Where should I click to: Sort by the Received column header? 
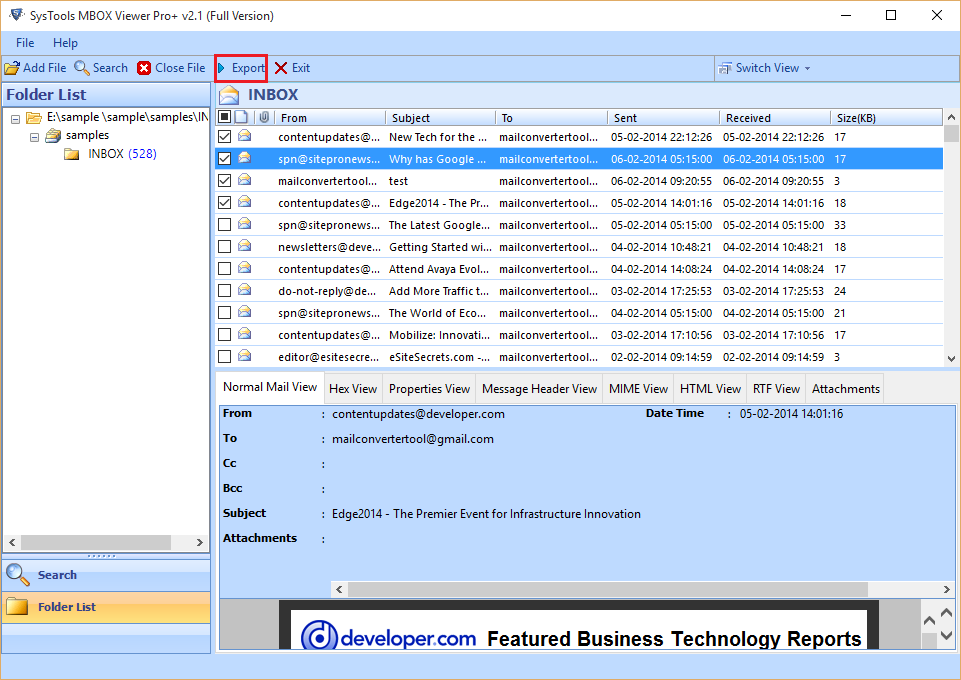click(775, 118)
